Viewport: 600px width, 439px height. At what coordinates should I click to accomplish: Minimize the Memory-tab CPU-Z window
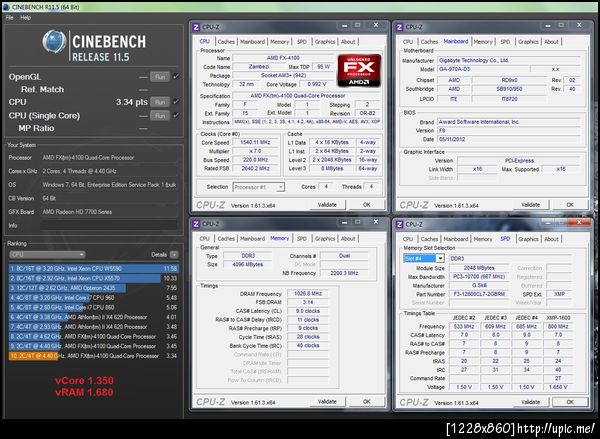point(345,222)
